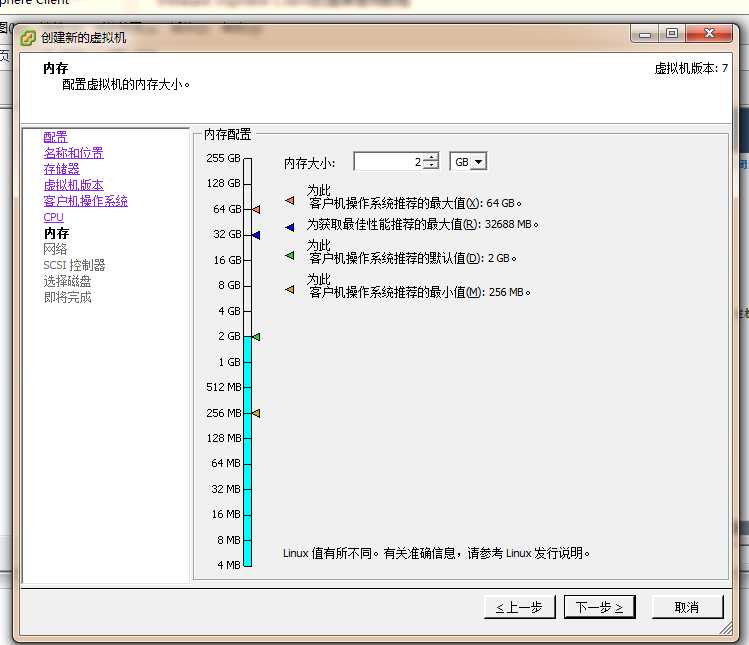Screen dimensions: 749x645
Task: Click the green 2 GB default marker on slider
Action: (256, 337)
